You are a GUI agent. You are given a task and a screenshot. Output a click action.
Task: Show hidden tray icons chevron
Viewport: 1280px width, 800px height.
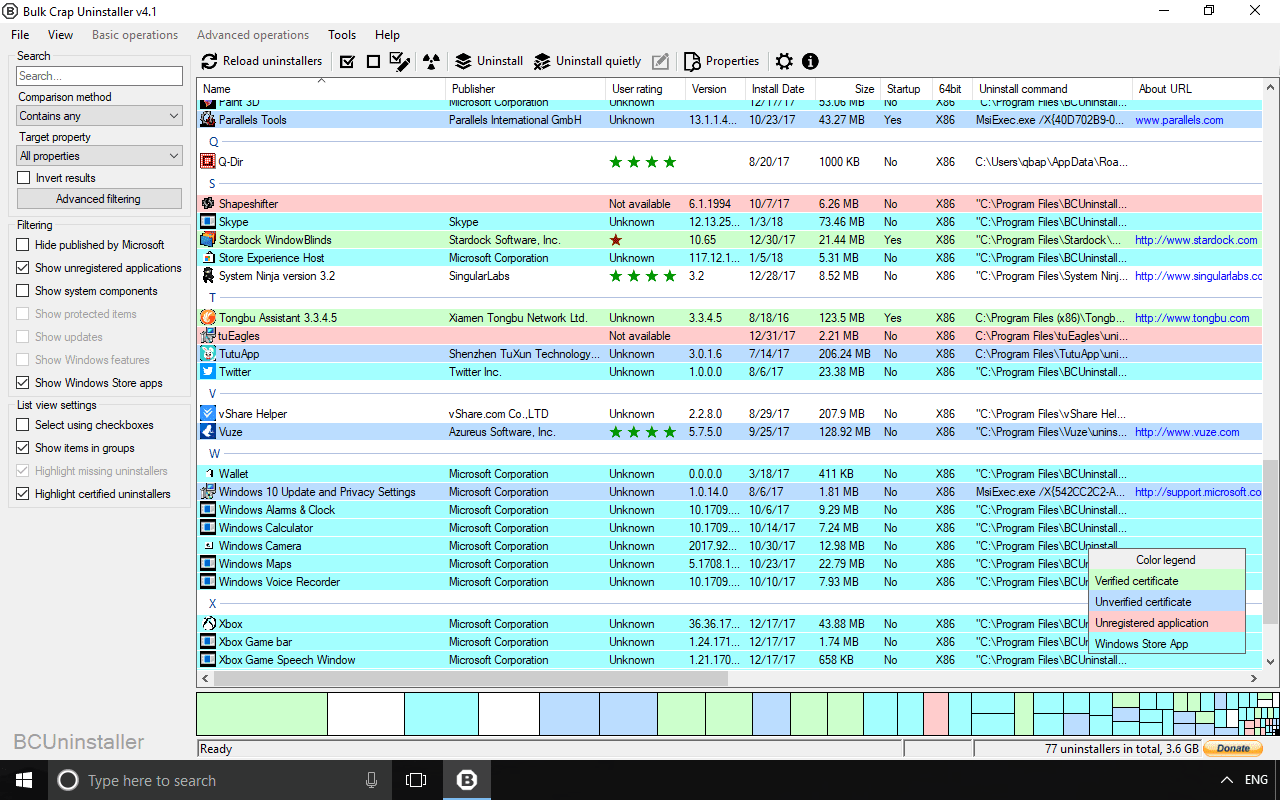pyautogui.click(x=1227, y=780)
